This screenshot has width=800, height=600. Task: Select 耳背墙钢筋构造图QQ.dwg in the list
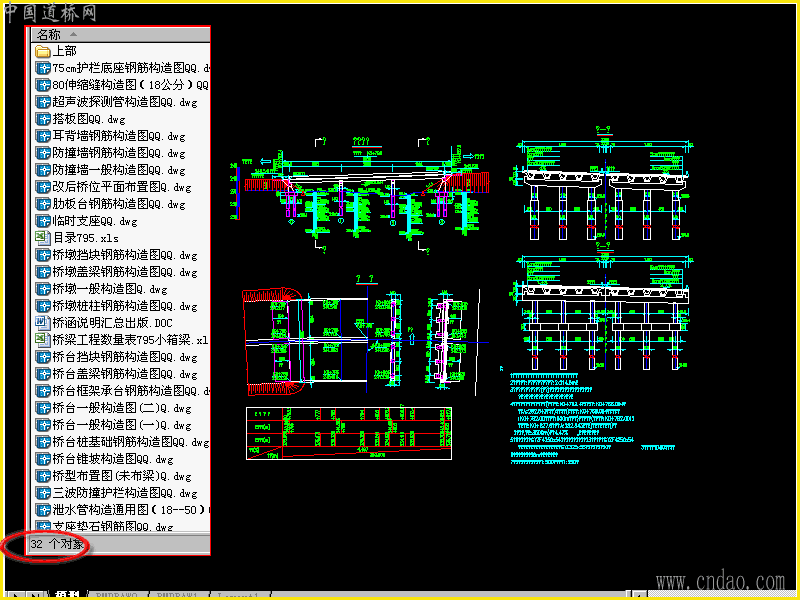click(119, 136)
